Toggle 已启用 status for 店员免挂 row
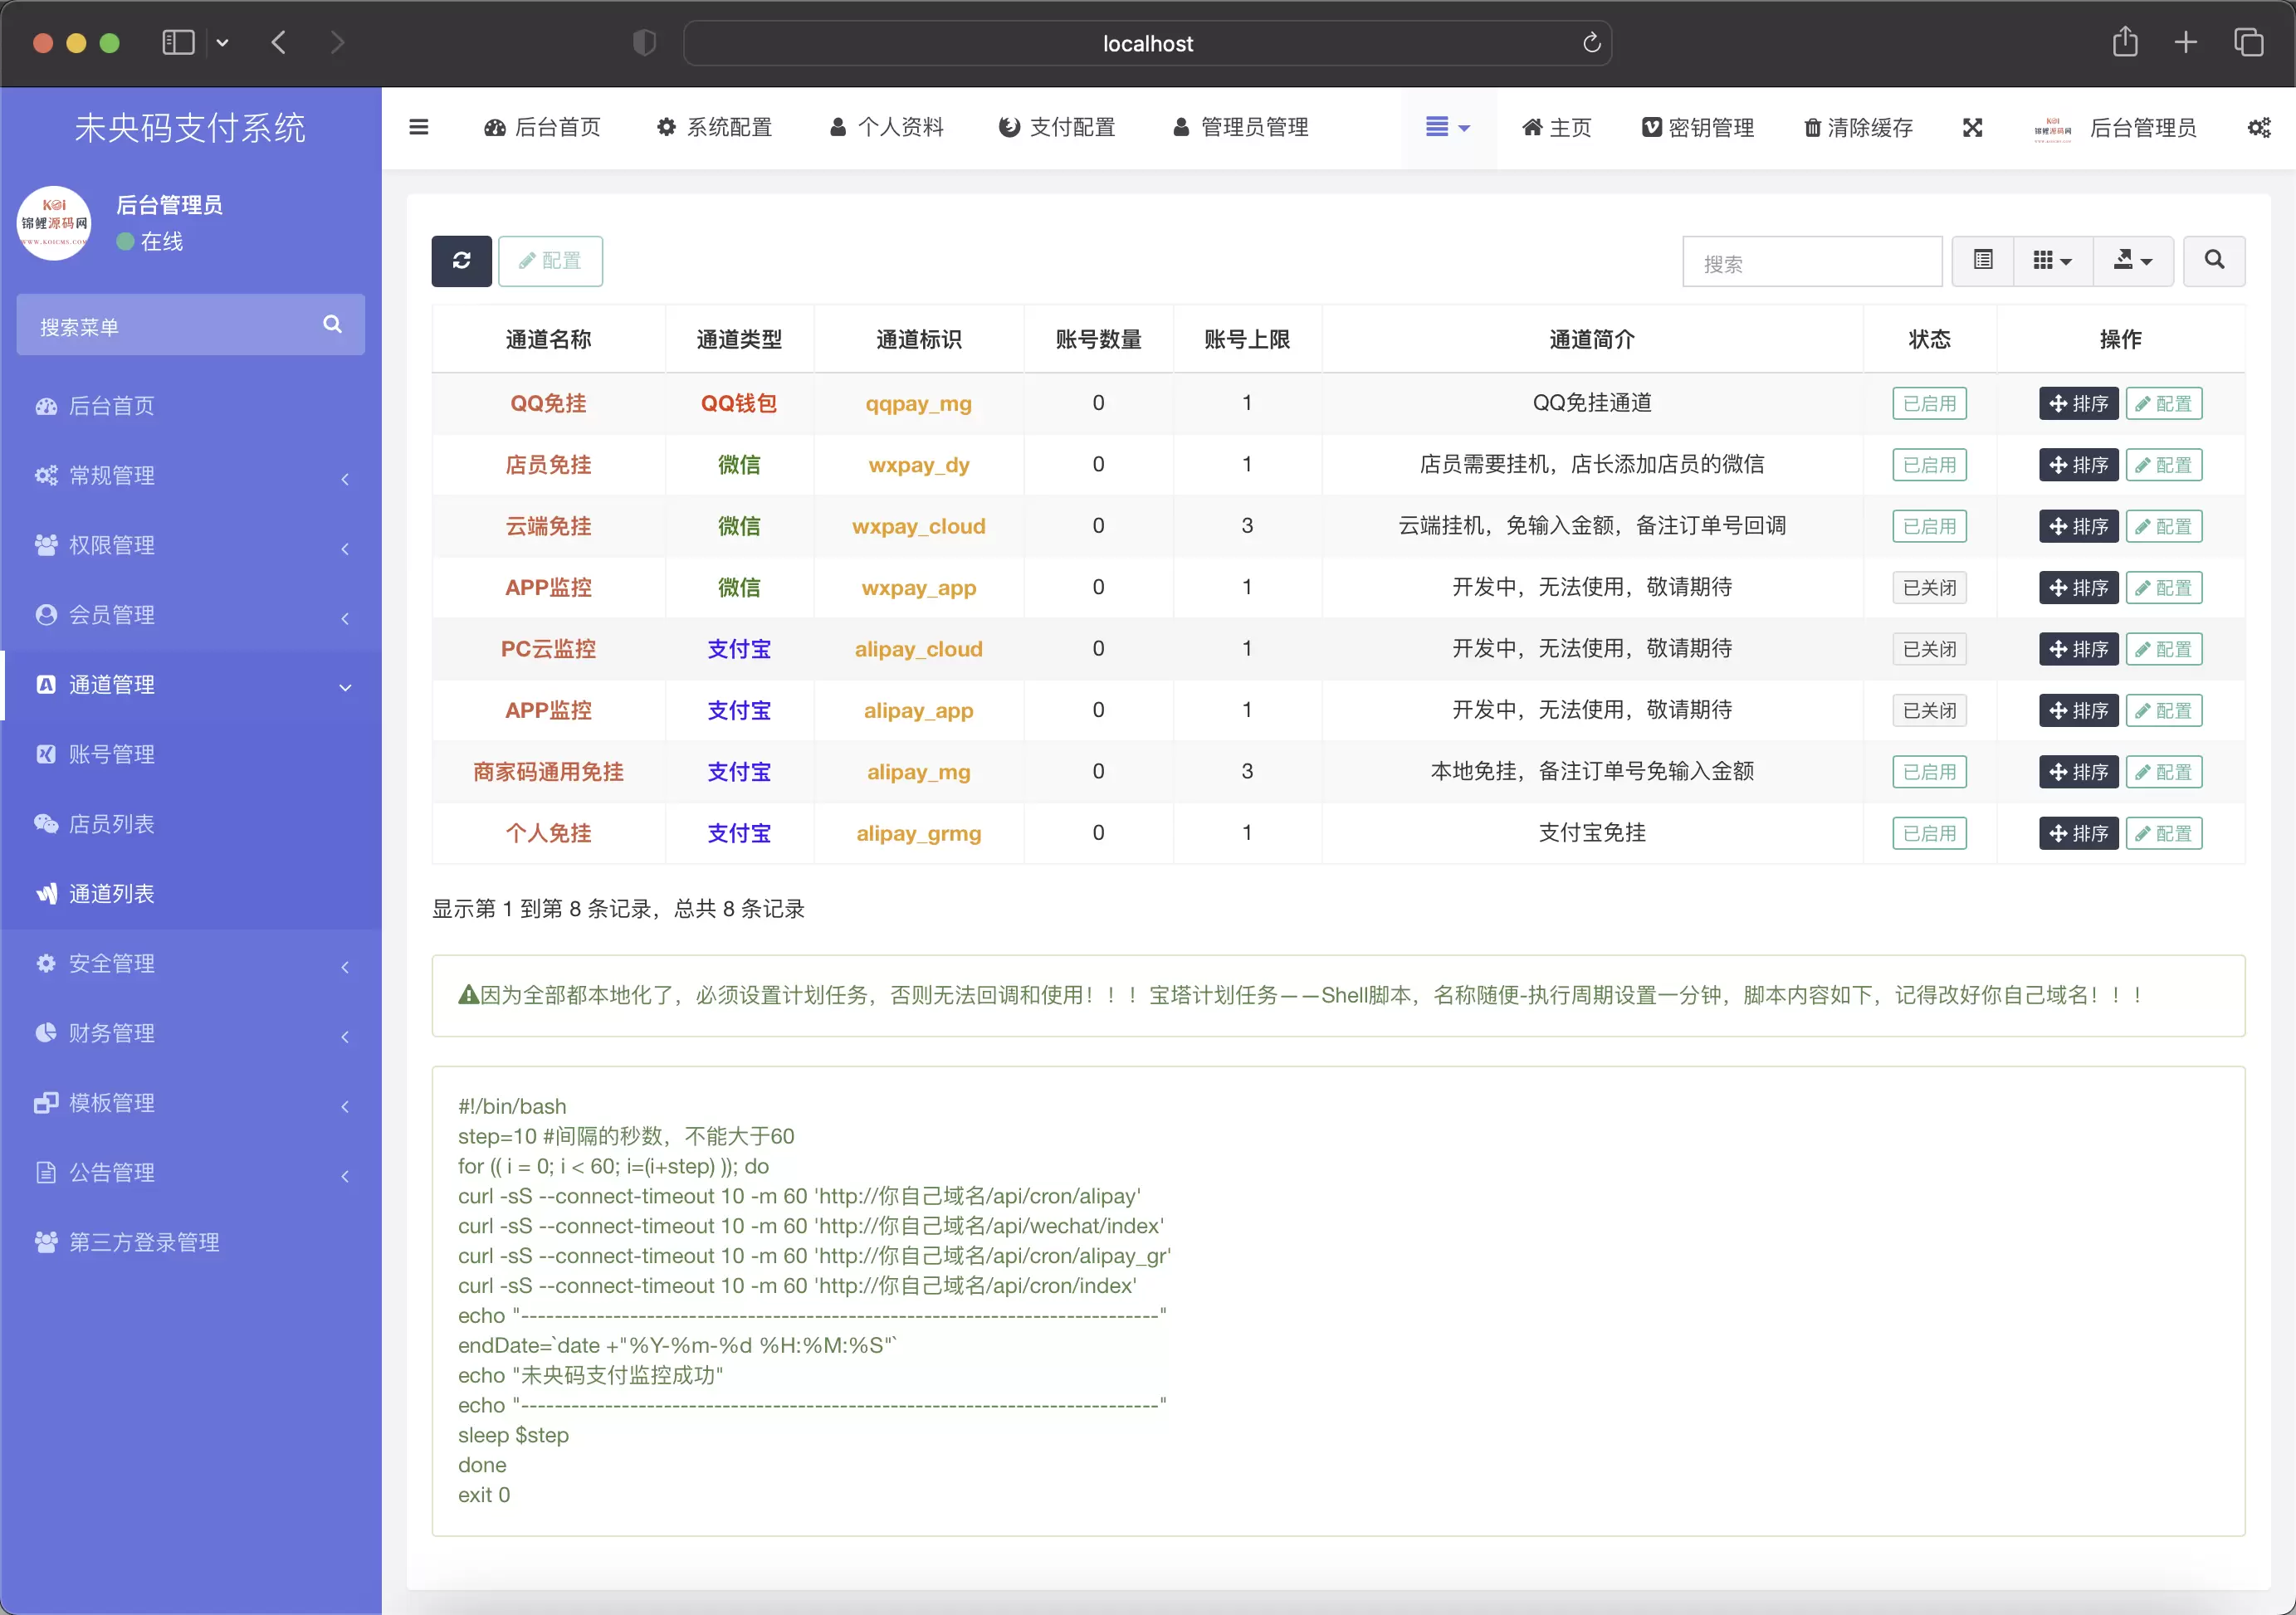 (x=1929, y=465)
